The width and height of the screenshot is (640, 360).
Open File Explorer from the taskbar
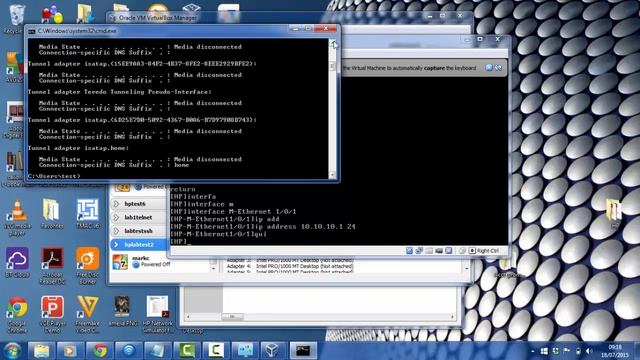point(41,351)
